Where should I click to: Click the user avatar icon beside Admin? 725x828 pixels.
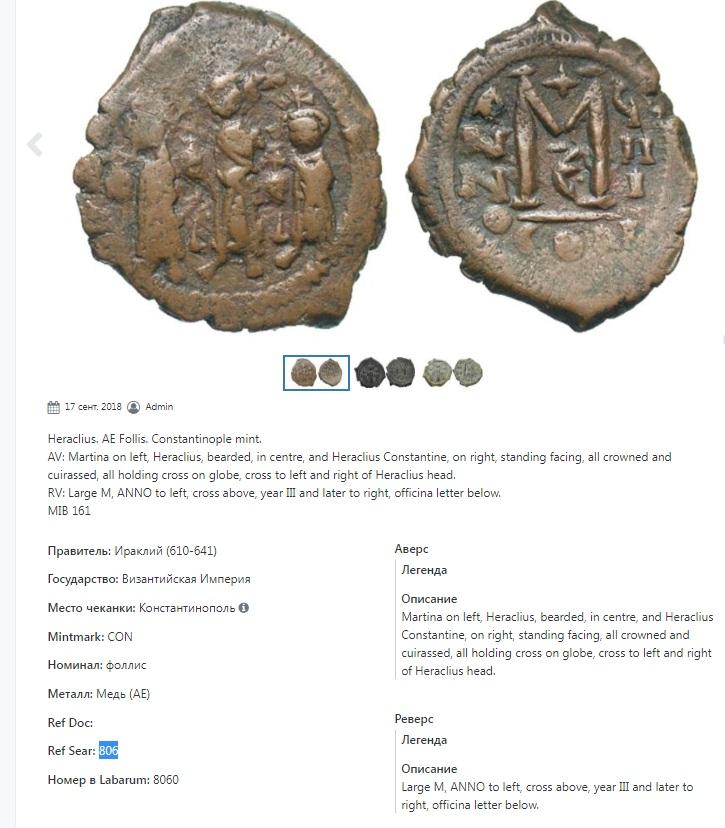(x=134, y=407)
